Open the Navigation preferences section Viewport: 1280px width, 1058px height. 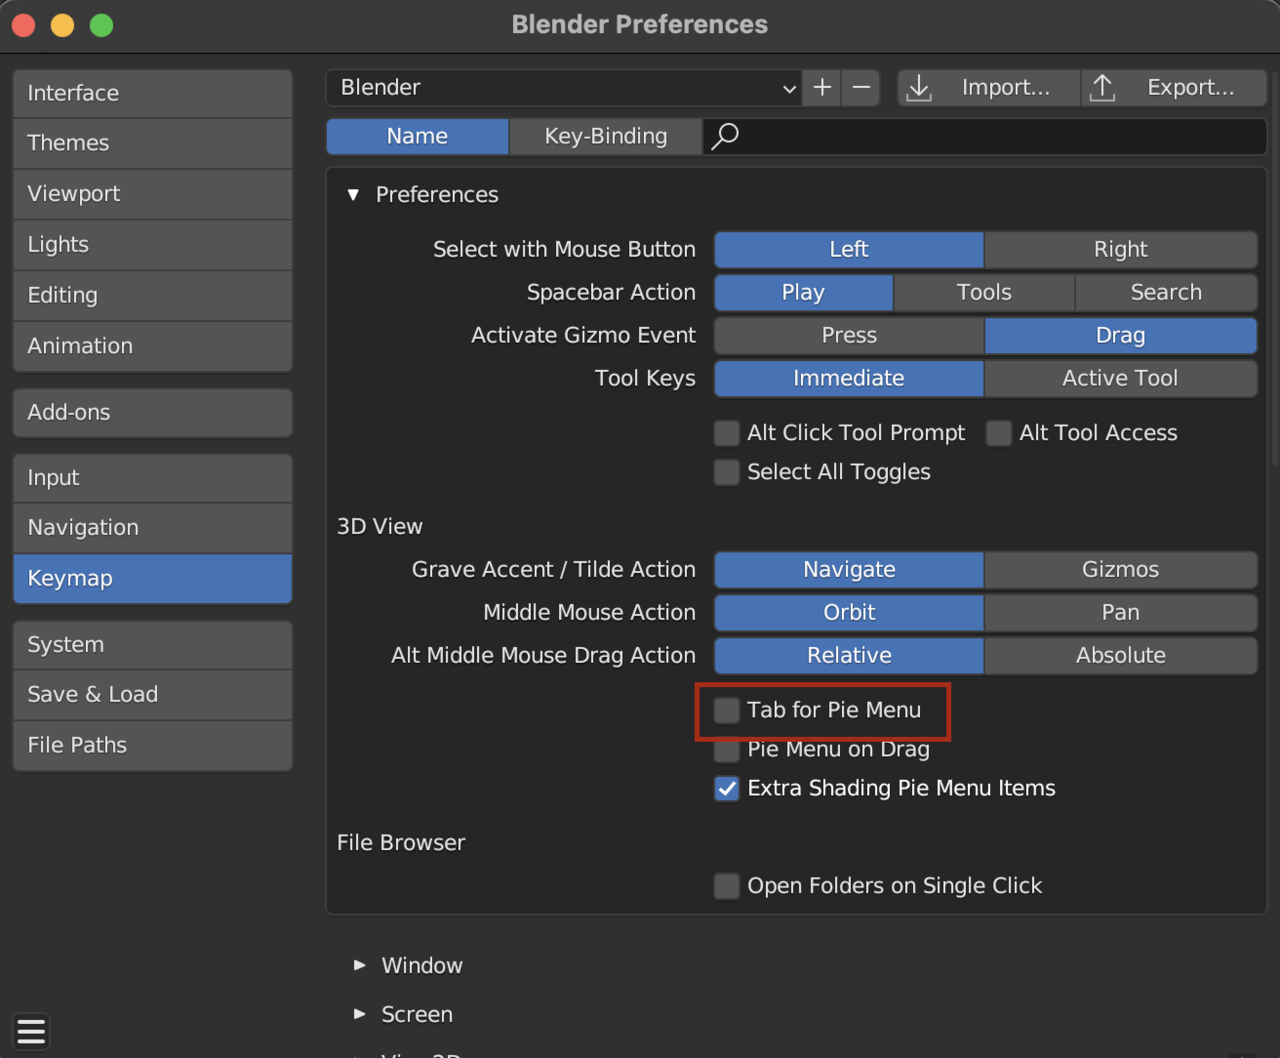[x=152, y=527]
